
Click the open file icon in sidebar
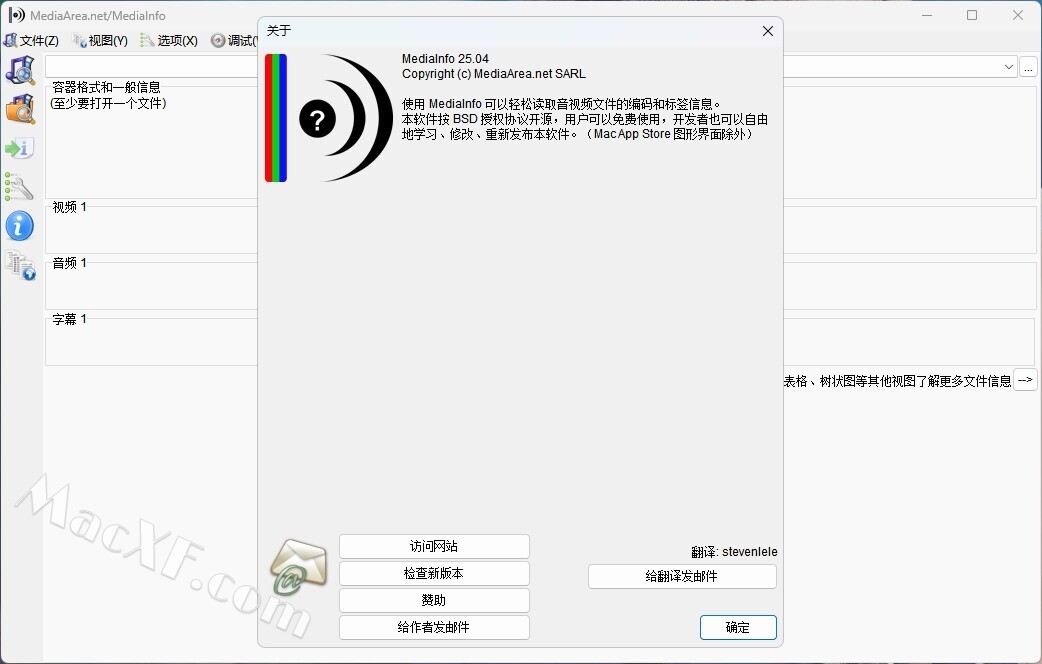point(20,70)
